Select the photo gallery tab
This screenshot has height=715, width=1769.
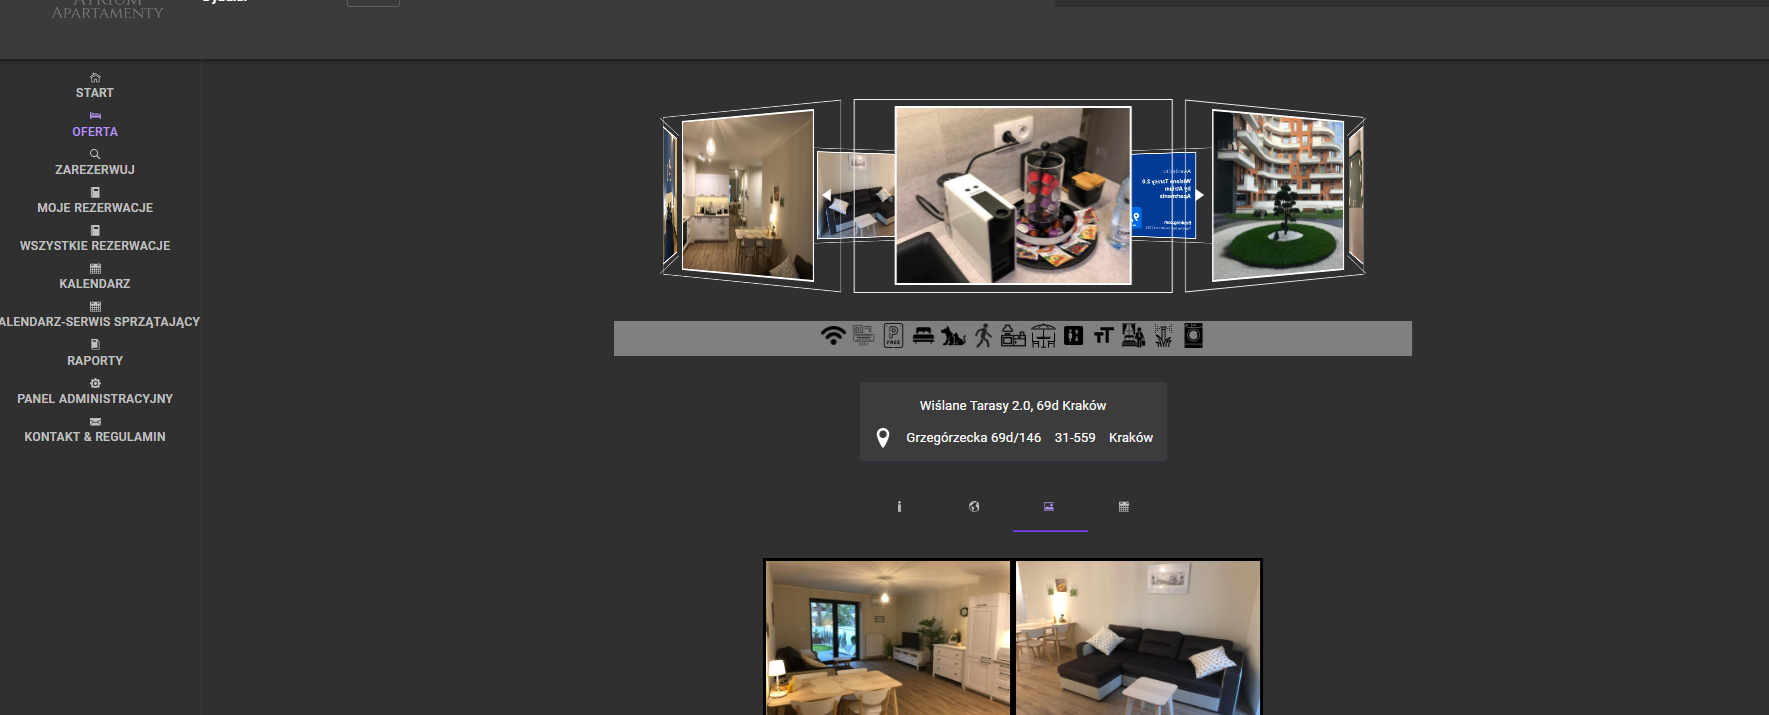[x=1049, y=507]
